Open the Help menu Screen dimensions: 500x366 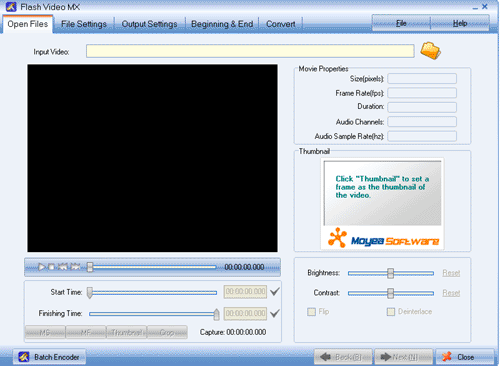coord(460,23)
